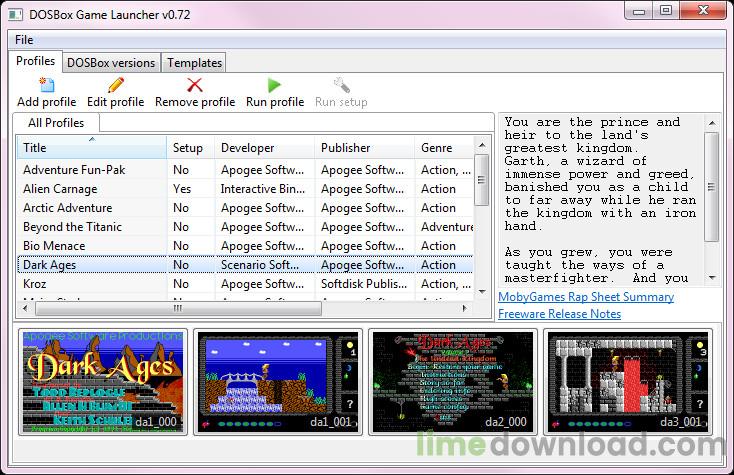734x475 pixels.
Task: Click the description panel scroll down arrow
Action: pos(712,278)
